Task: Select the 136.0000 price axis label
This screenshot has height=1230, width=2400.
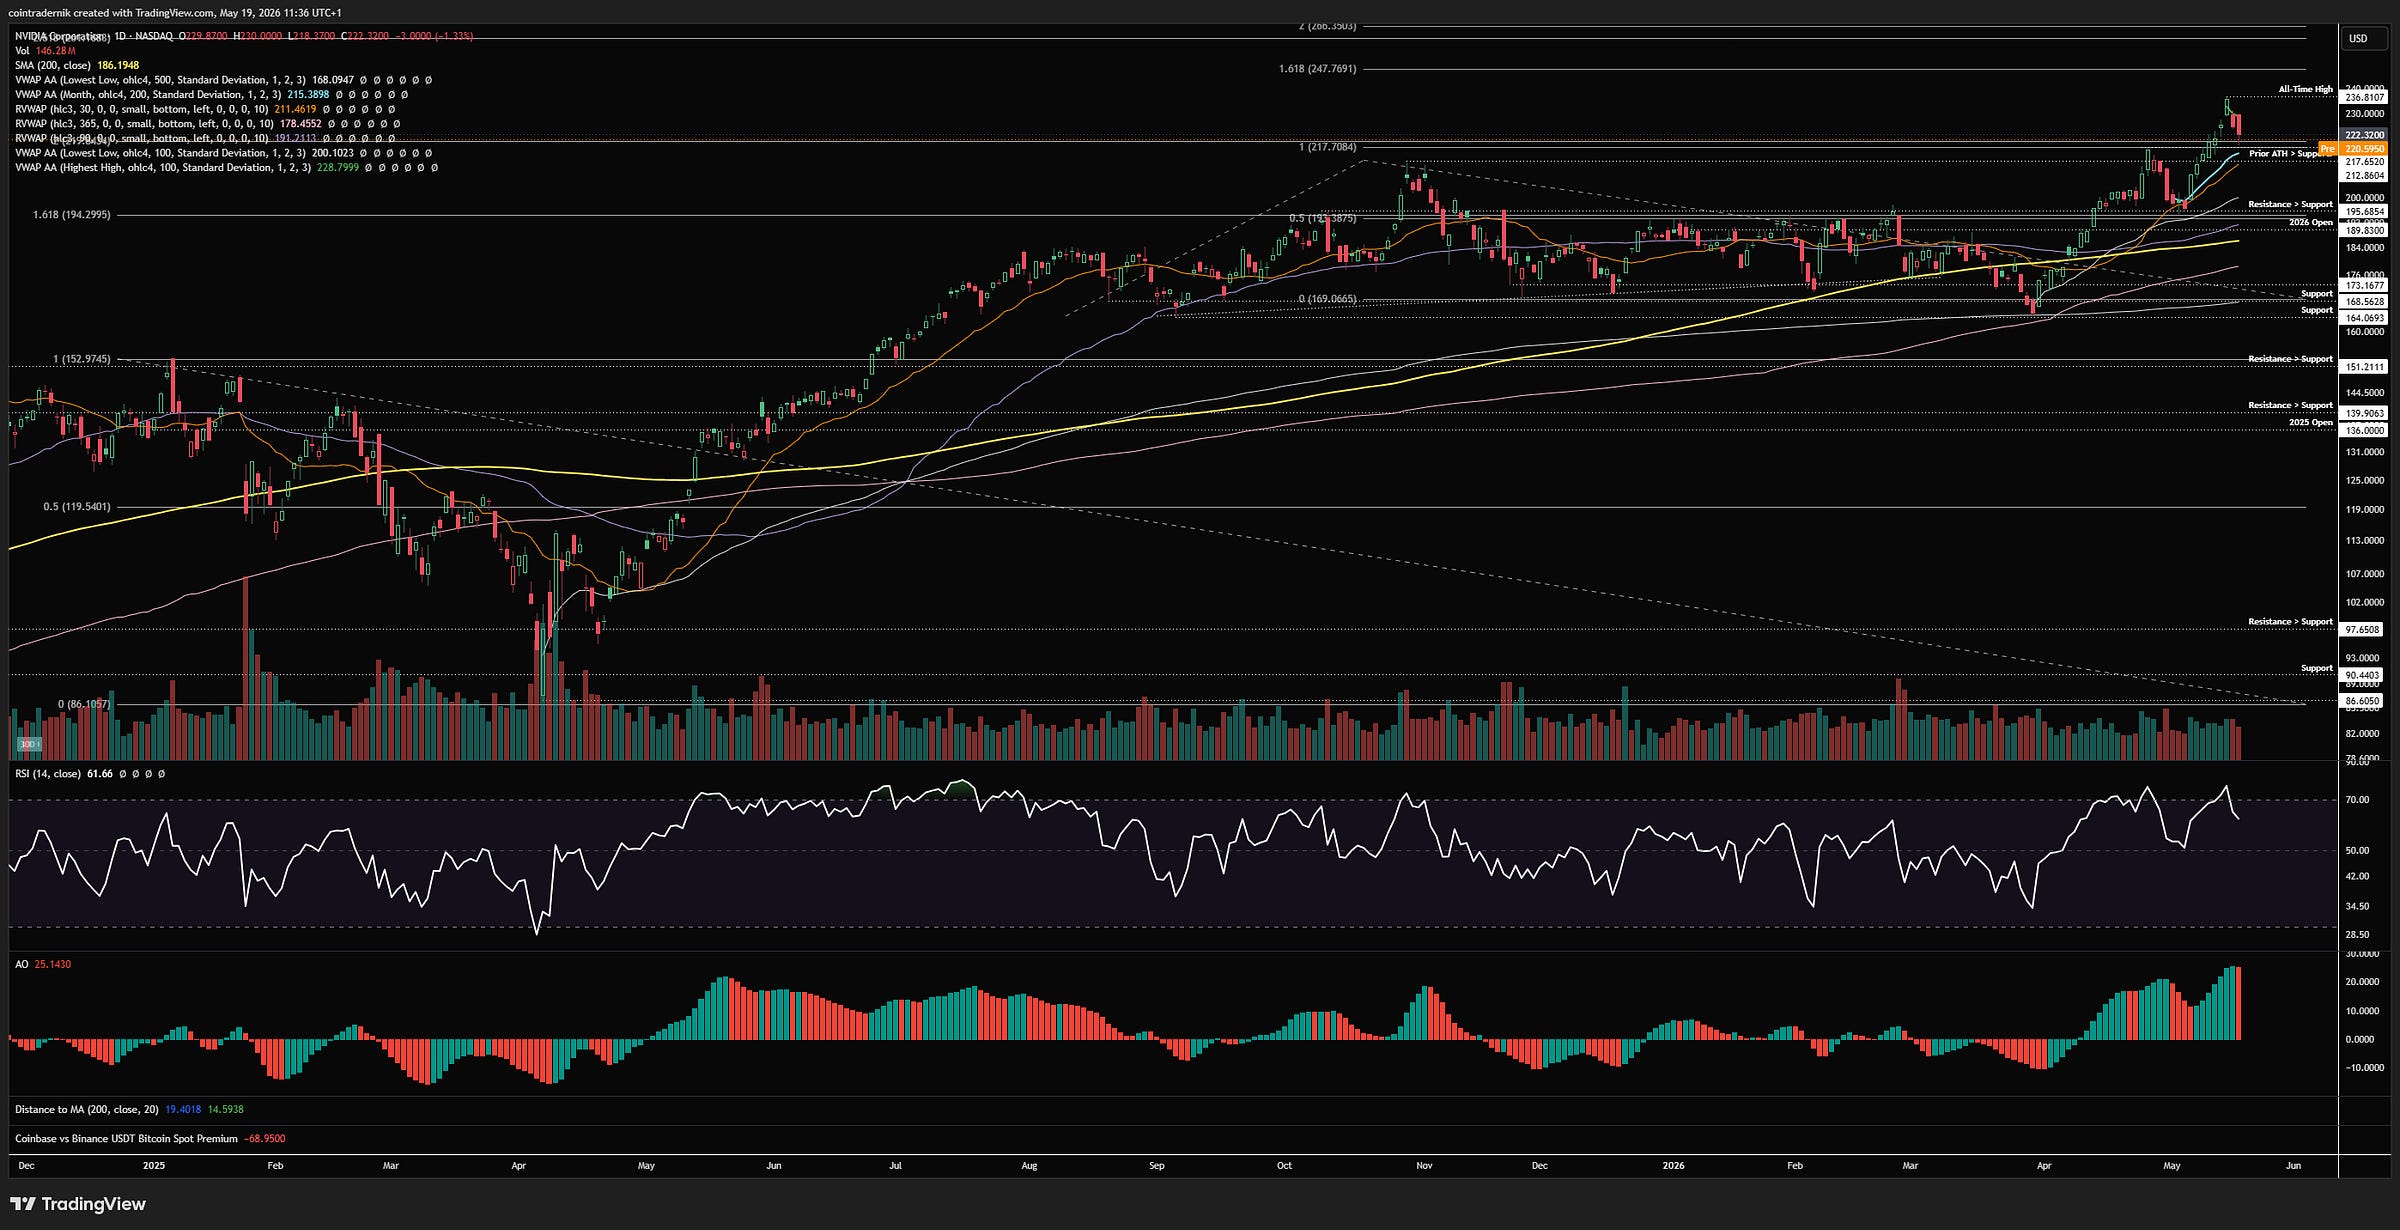Action: pos(2365,431)
